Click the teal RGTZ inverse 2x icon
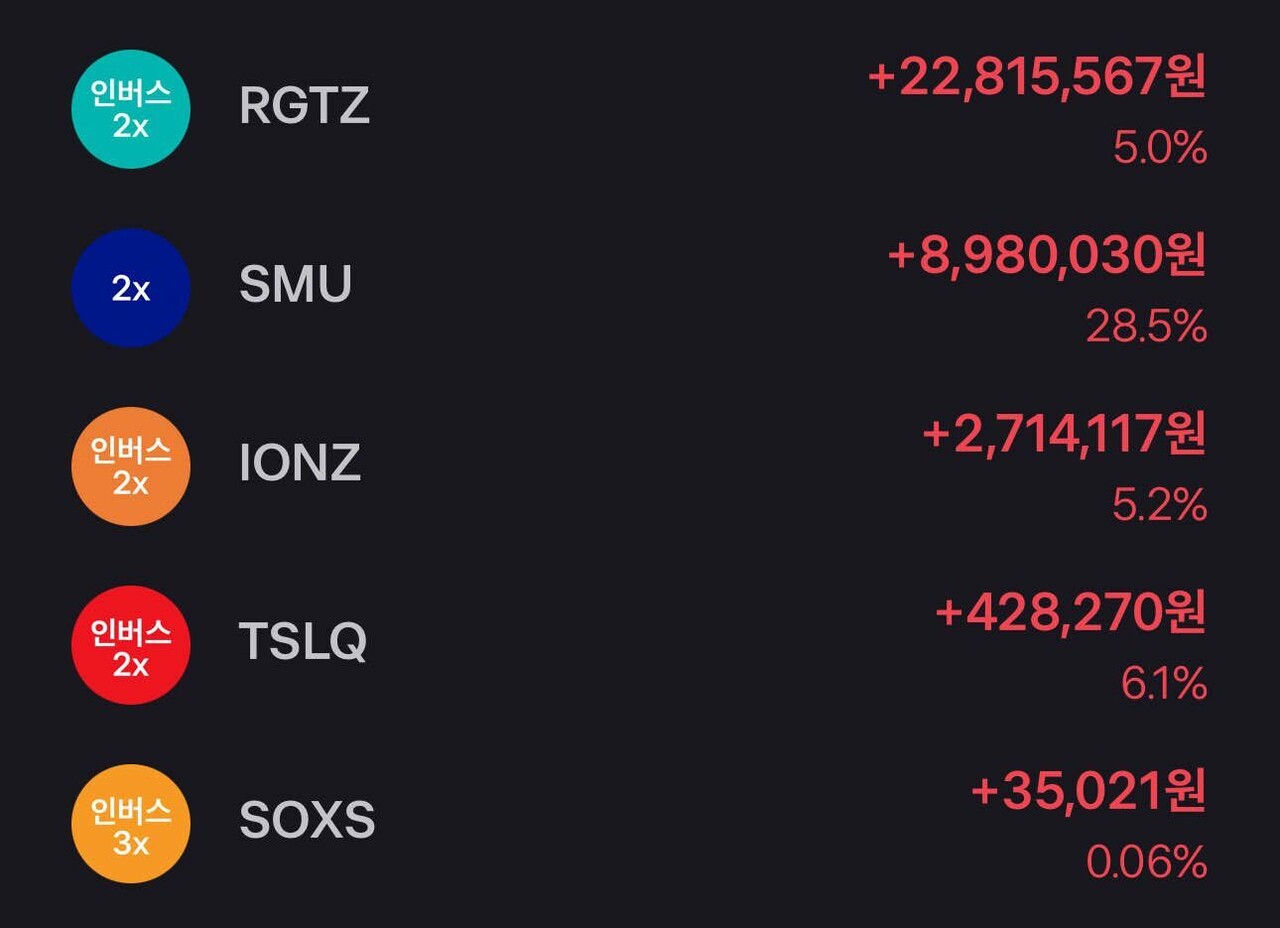1280x928 pixels. click(x=130, y=109)
